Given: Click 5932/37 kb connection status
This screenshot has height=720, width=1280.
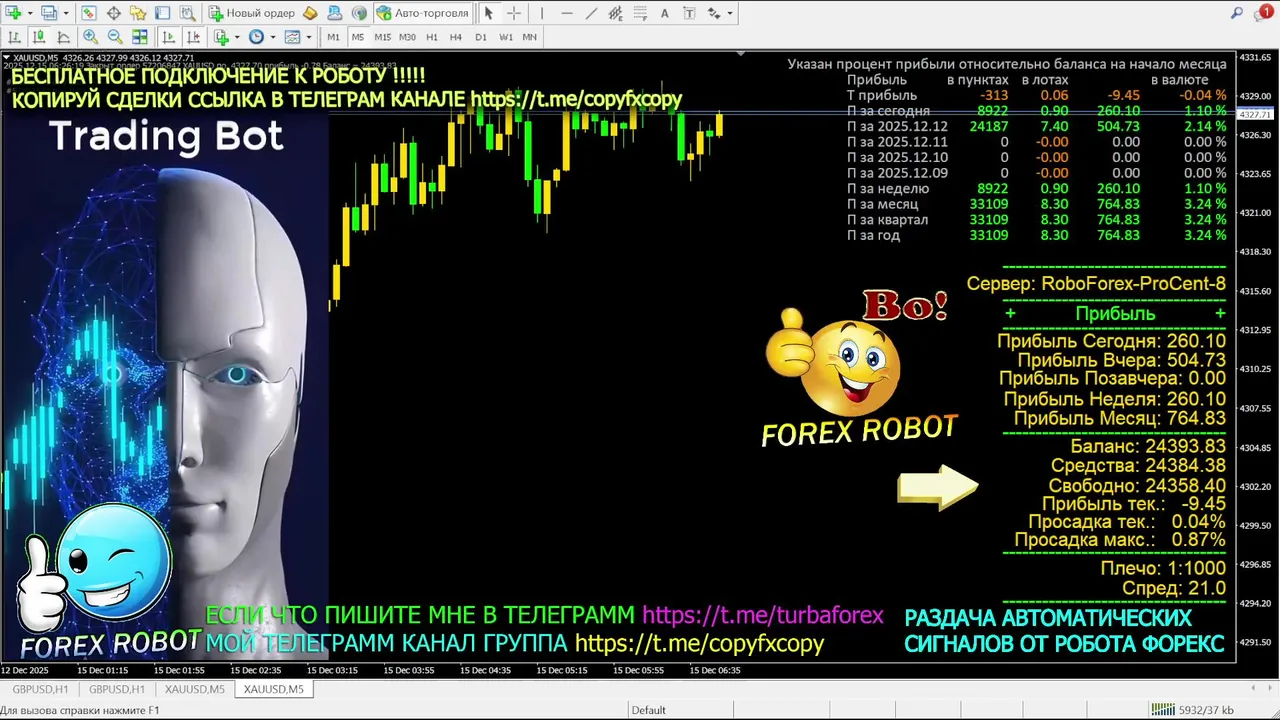Looking at the screenshot, I should (1192, 710).
